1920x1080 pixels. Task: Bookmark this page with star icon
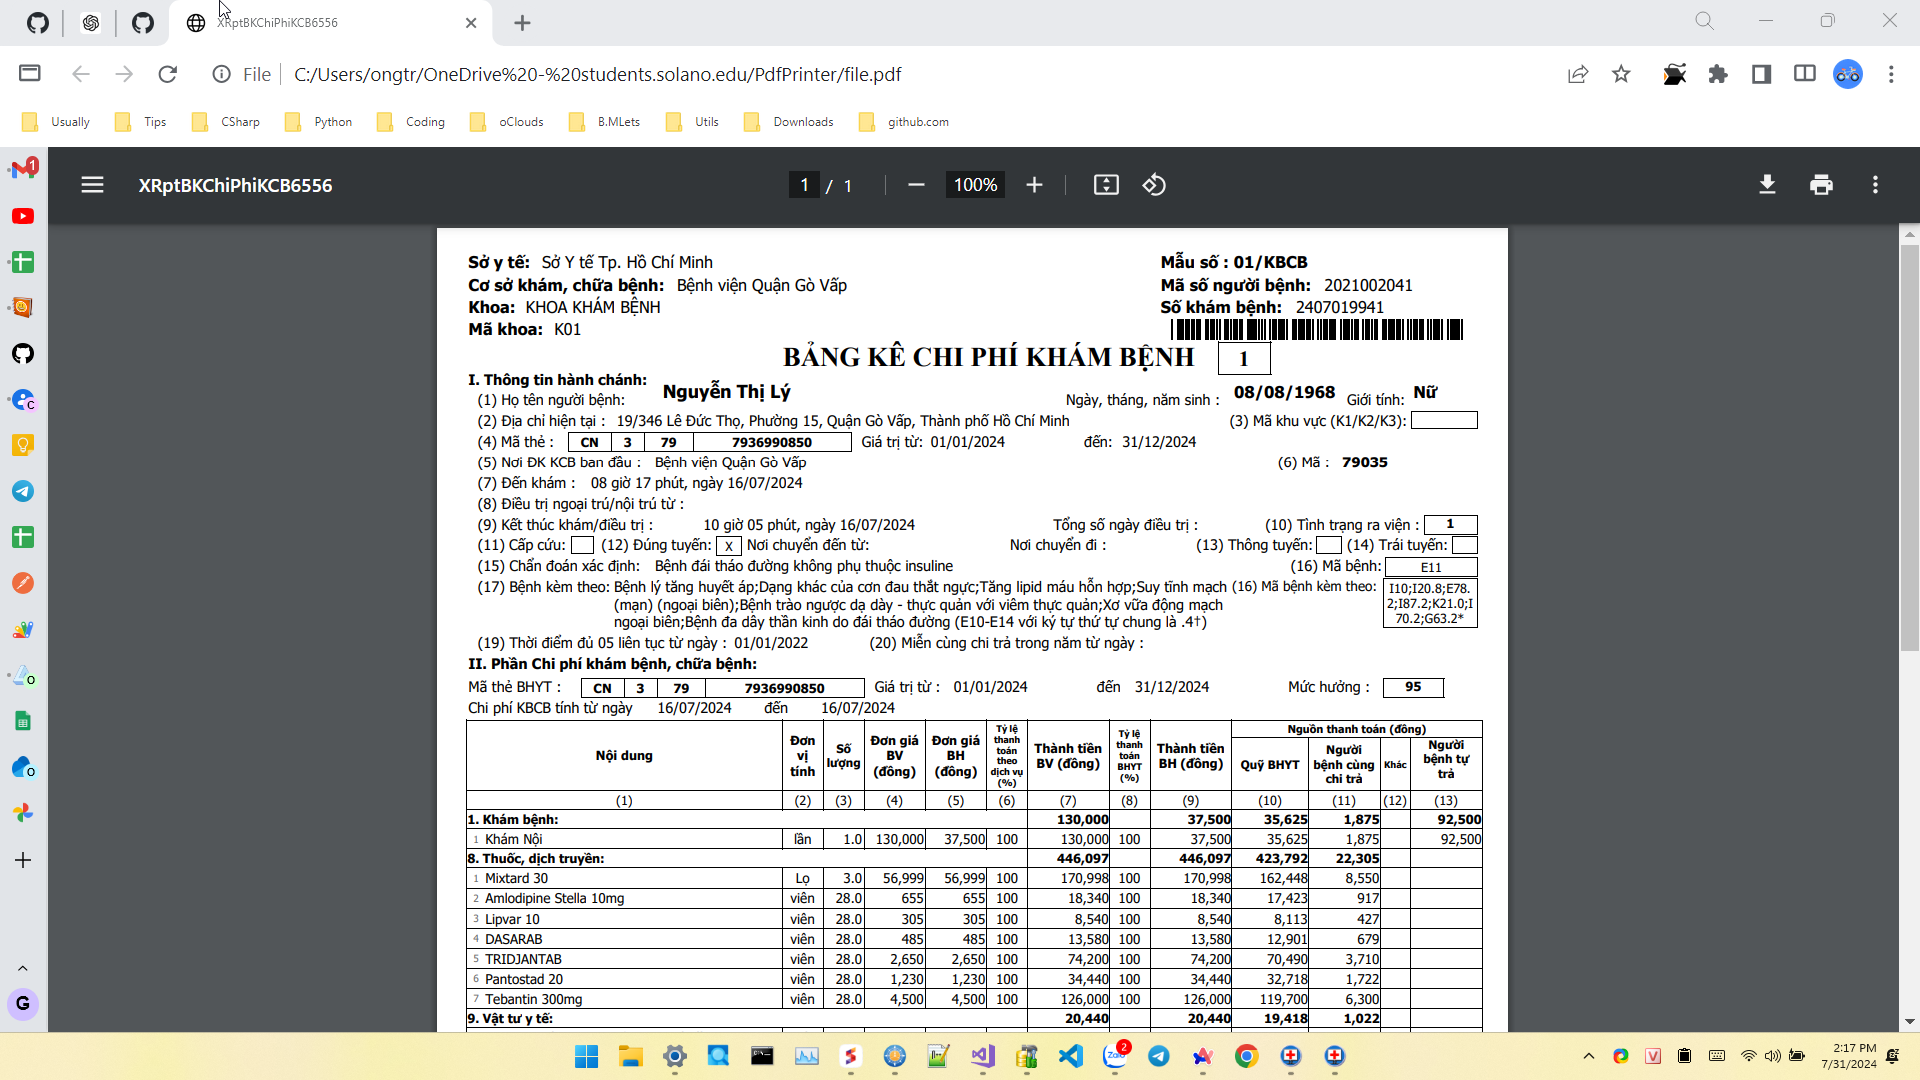[x=1621, y=74]
